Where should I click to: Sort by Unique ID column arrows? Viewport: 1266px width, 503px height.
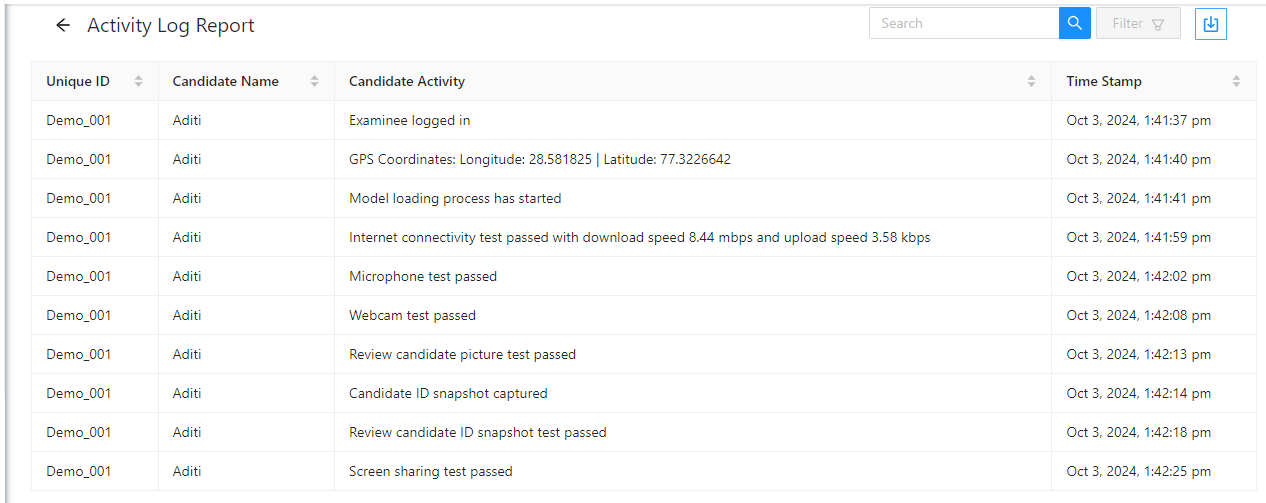pyautogui.click(x=138, y=81)
